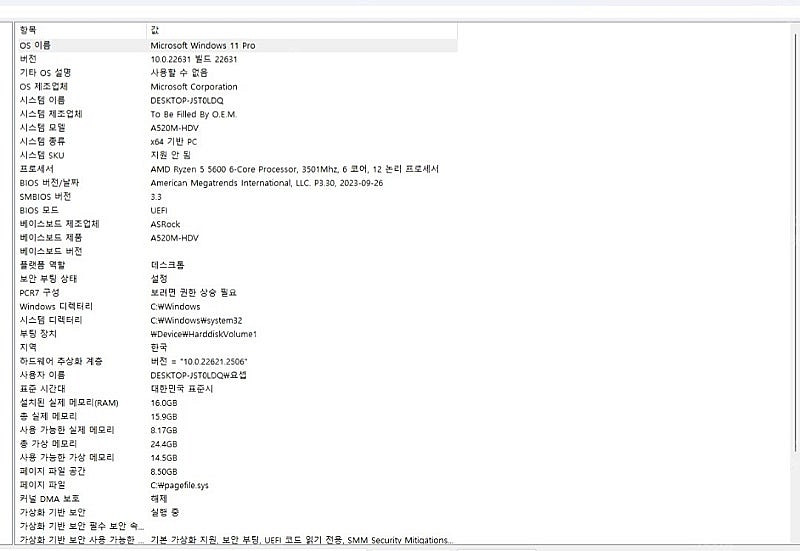This screenshot has width=800, height=551.
Task: Select the 총 가상 메모리 row label
Action: tap(48, 444)
